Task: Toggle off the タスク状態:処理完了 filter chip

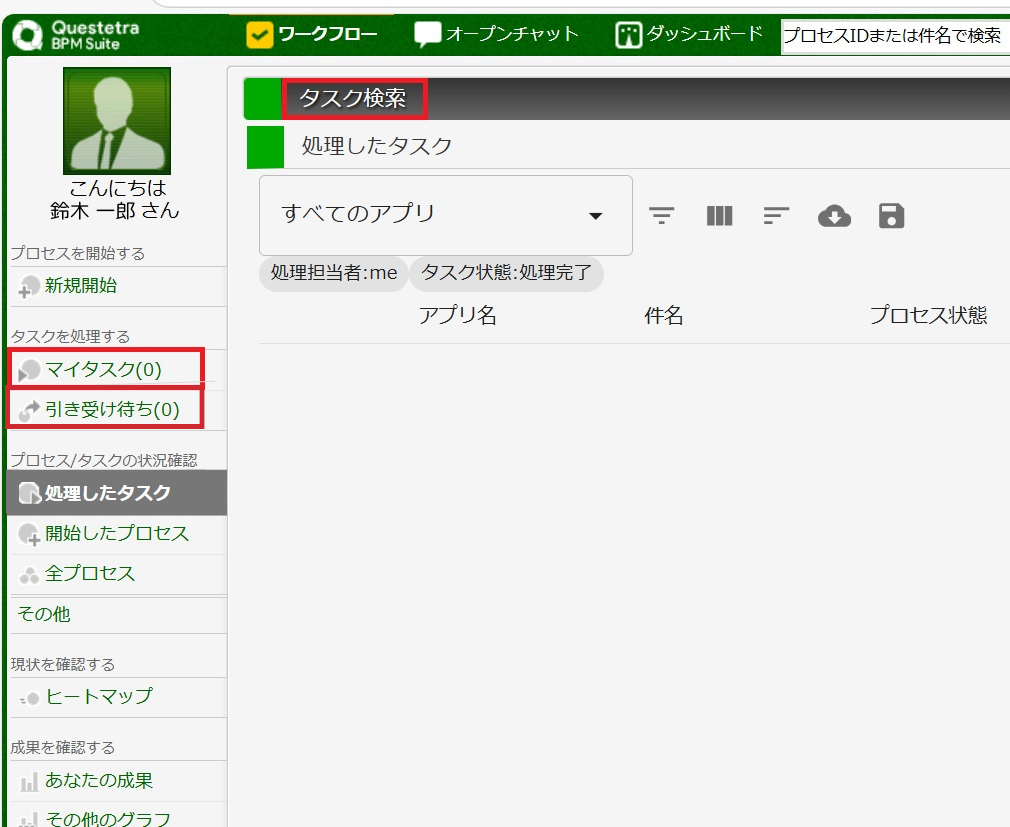Action: 506,273
